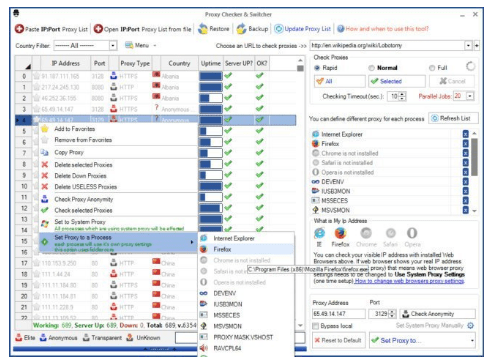Choose Delete USELESS Proxies
Image resolution: width=491 pixels, height=364 pixels.
118,187
